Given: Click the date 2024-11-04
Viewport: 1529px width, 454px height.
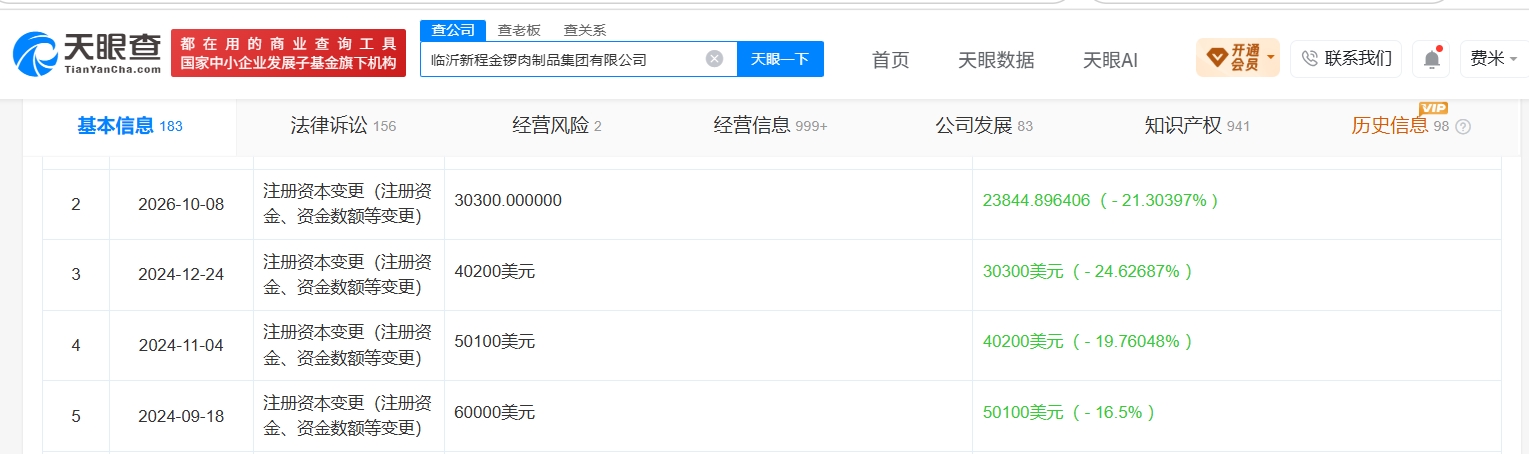Looking at the screenshot, I should click(181, 345).
